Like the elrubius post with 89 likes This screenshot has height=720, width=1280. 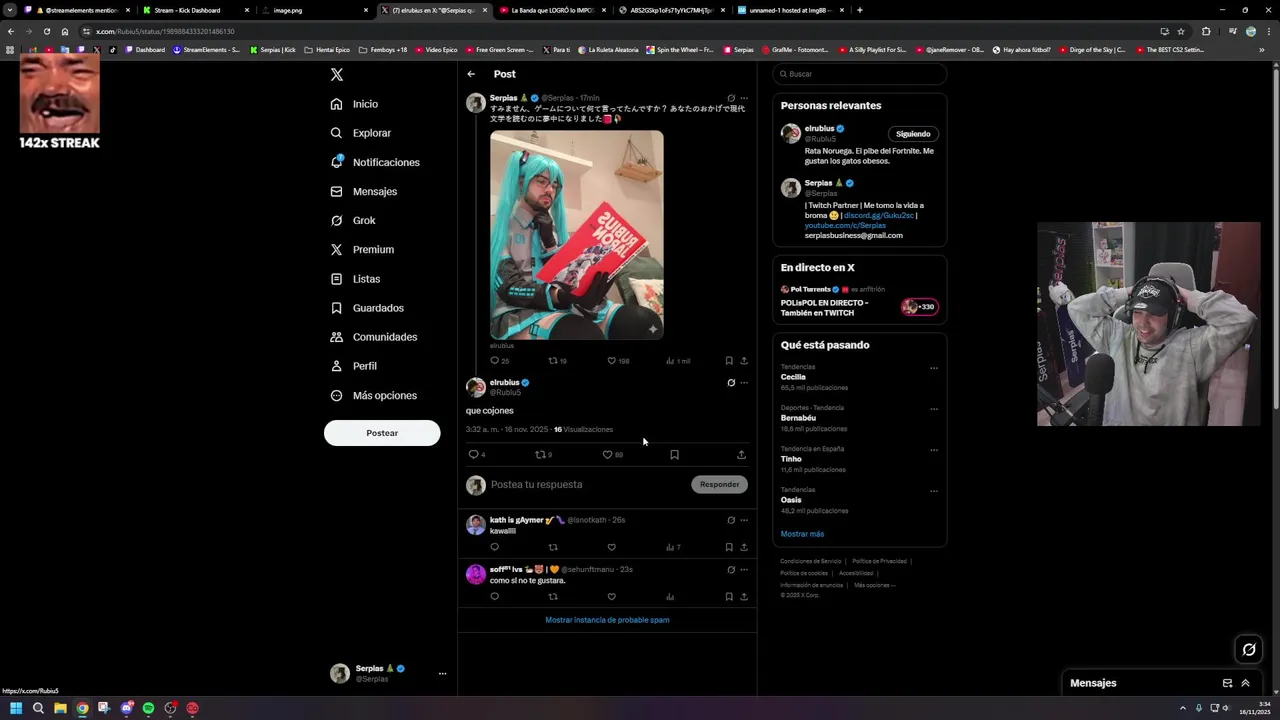pos(607,455)
